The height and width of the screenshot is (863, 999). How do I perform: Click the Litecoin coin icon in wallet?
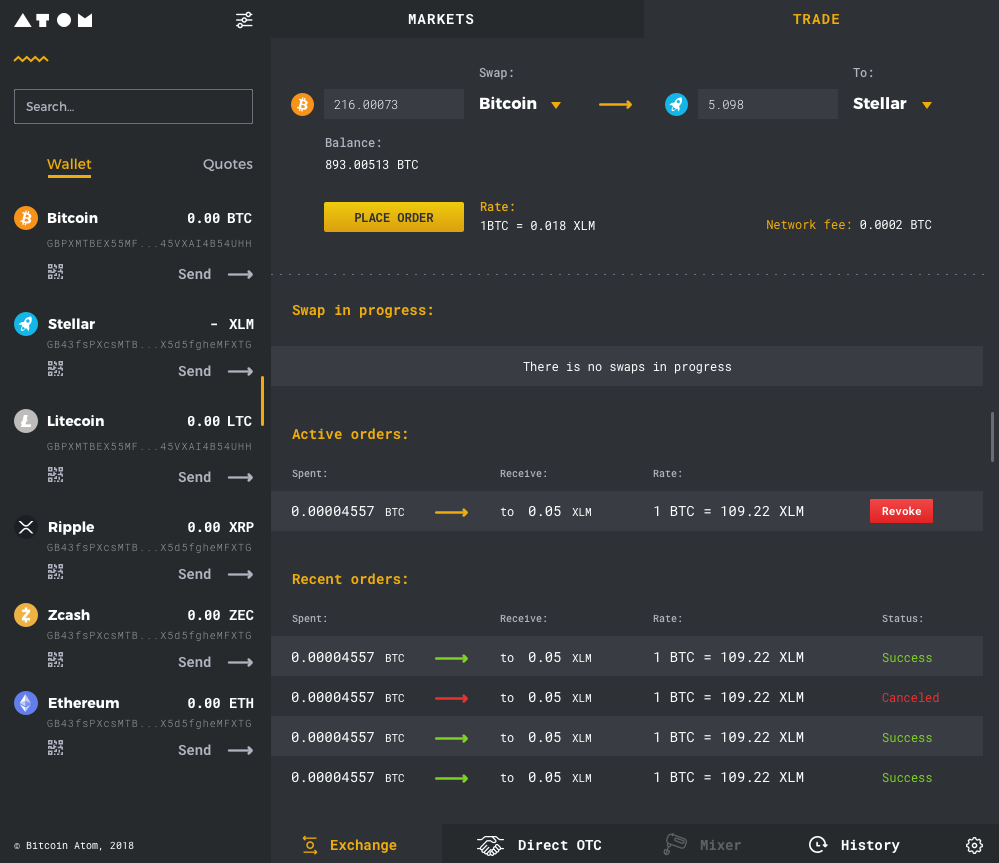(26, 421)
